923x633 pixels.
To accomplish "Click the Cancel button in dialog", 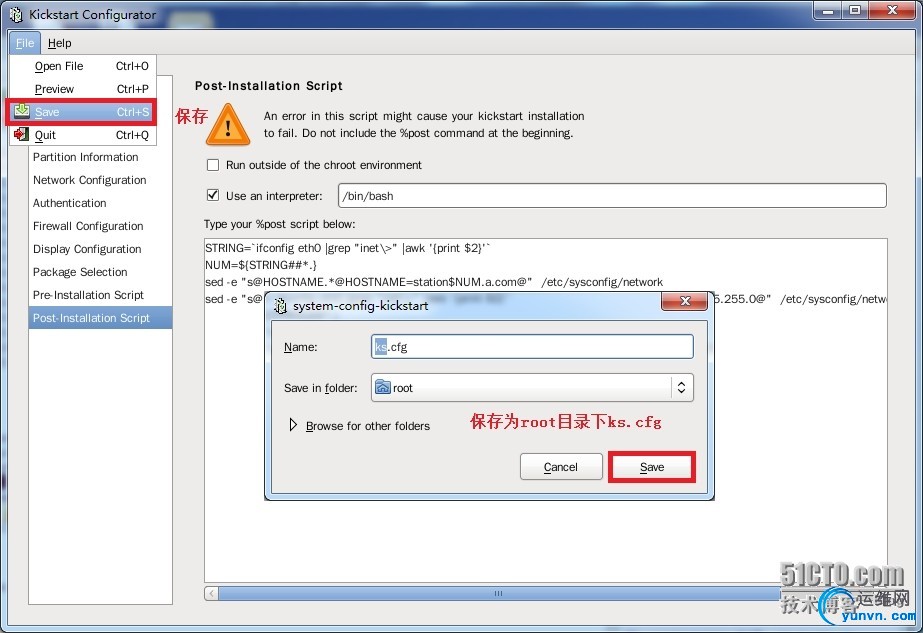I will [561, 467].
